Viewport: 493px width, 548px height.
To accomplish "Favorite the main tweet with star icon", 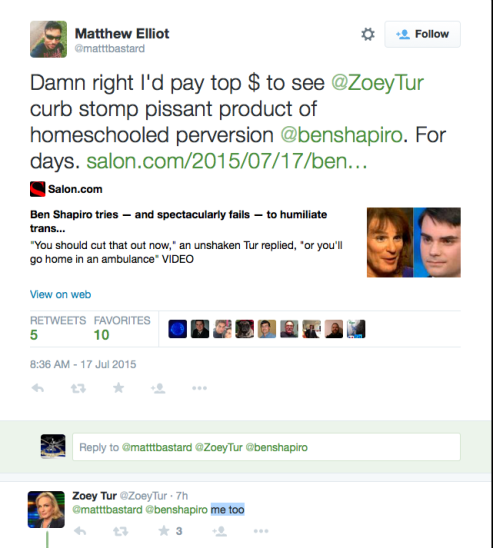I will coord(118,388).
